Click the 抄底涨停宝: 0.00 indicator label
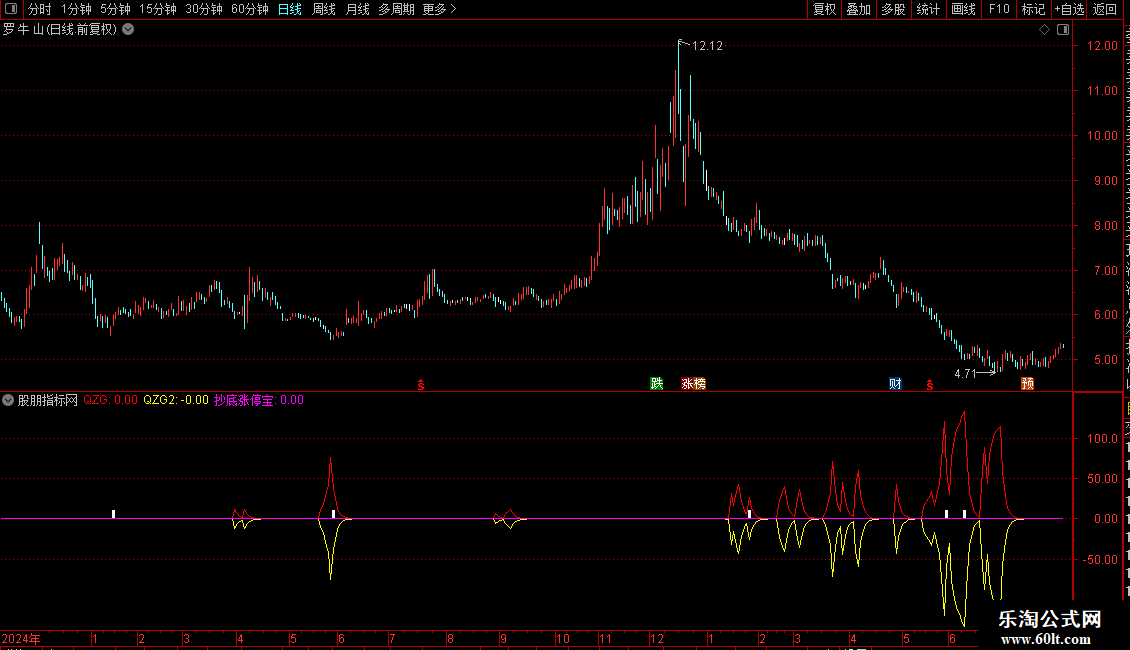Screen dimensions: 1130x650 coord(259,400)
